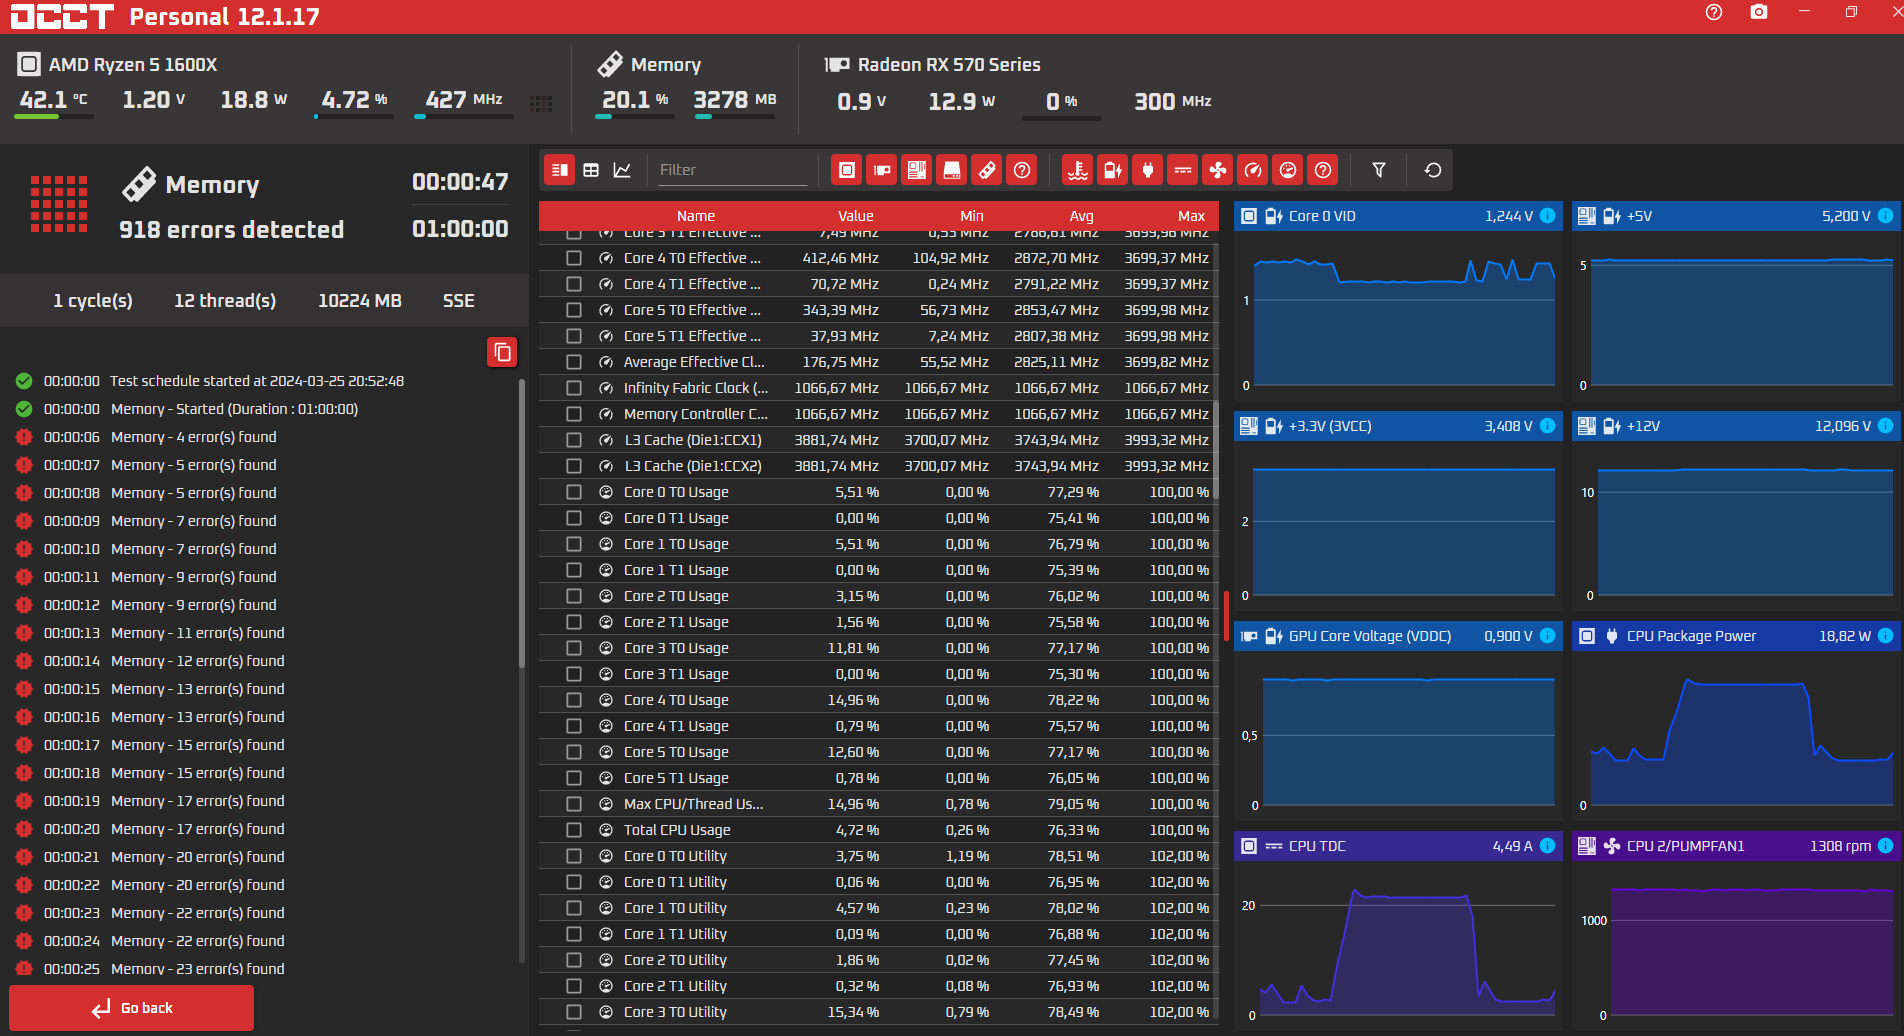The height and width of the screenshot is (1036, 1904).
Task: Check the Total CPU Usage checkbox
Action: (x=574, y=830)
